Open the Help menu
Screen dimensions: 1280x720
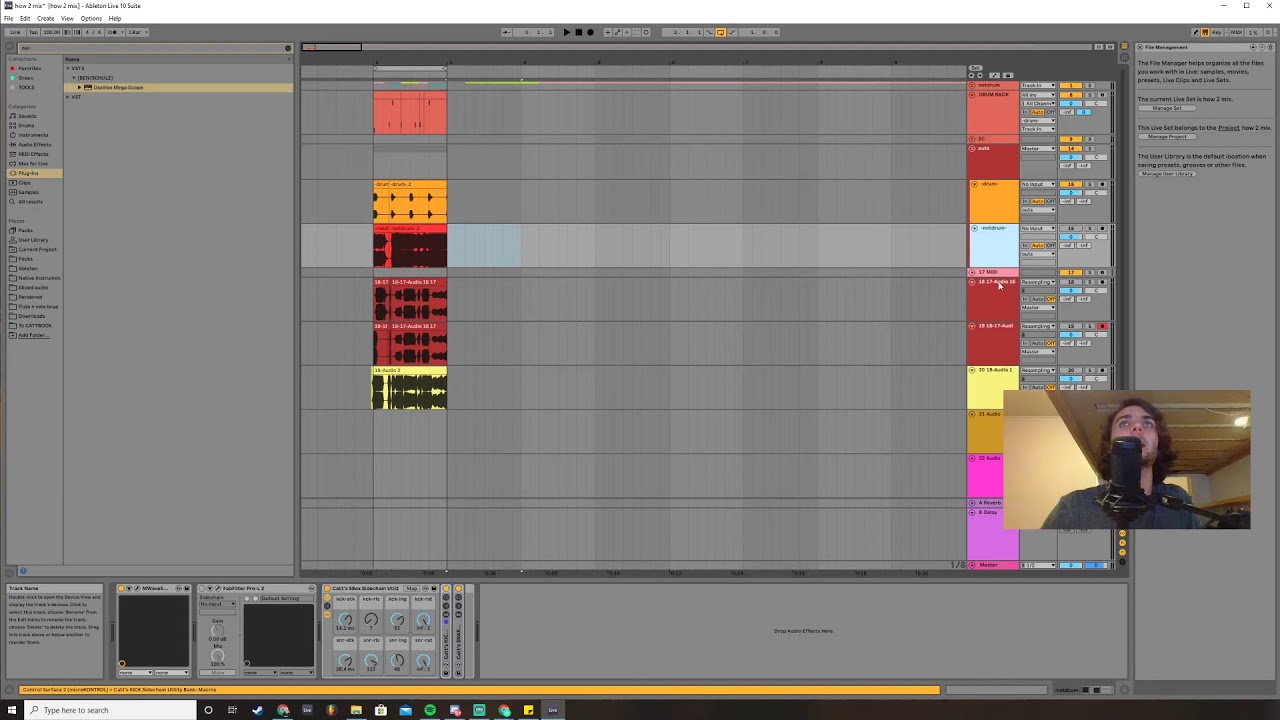point(115,18)
